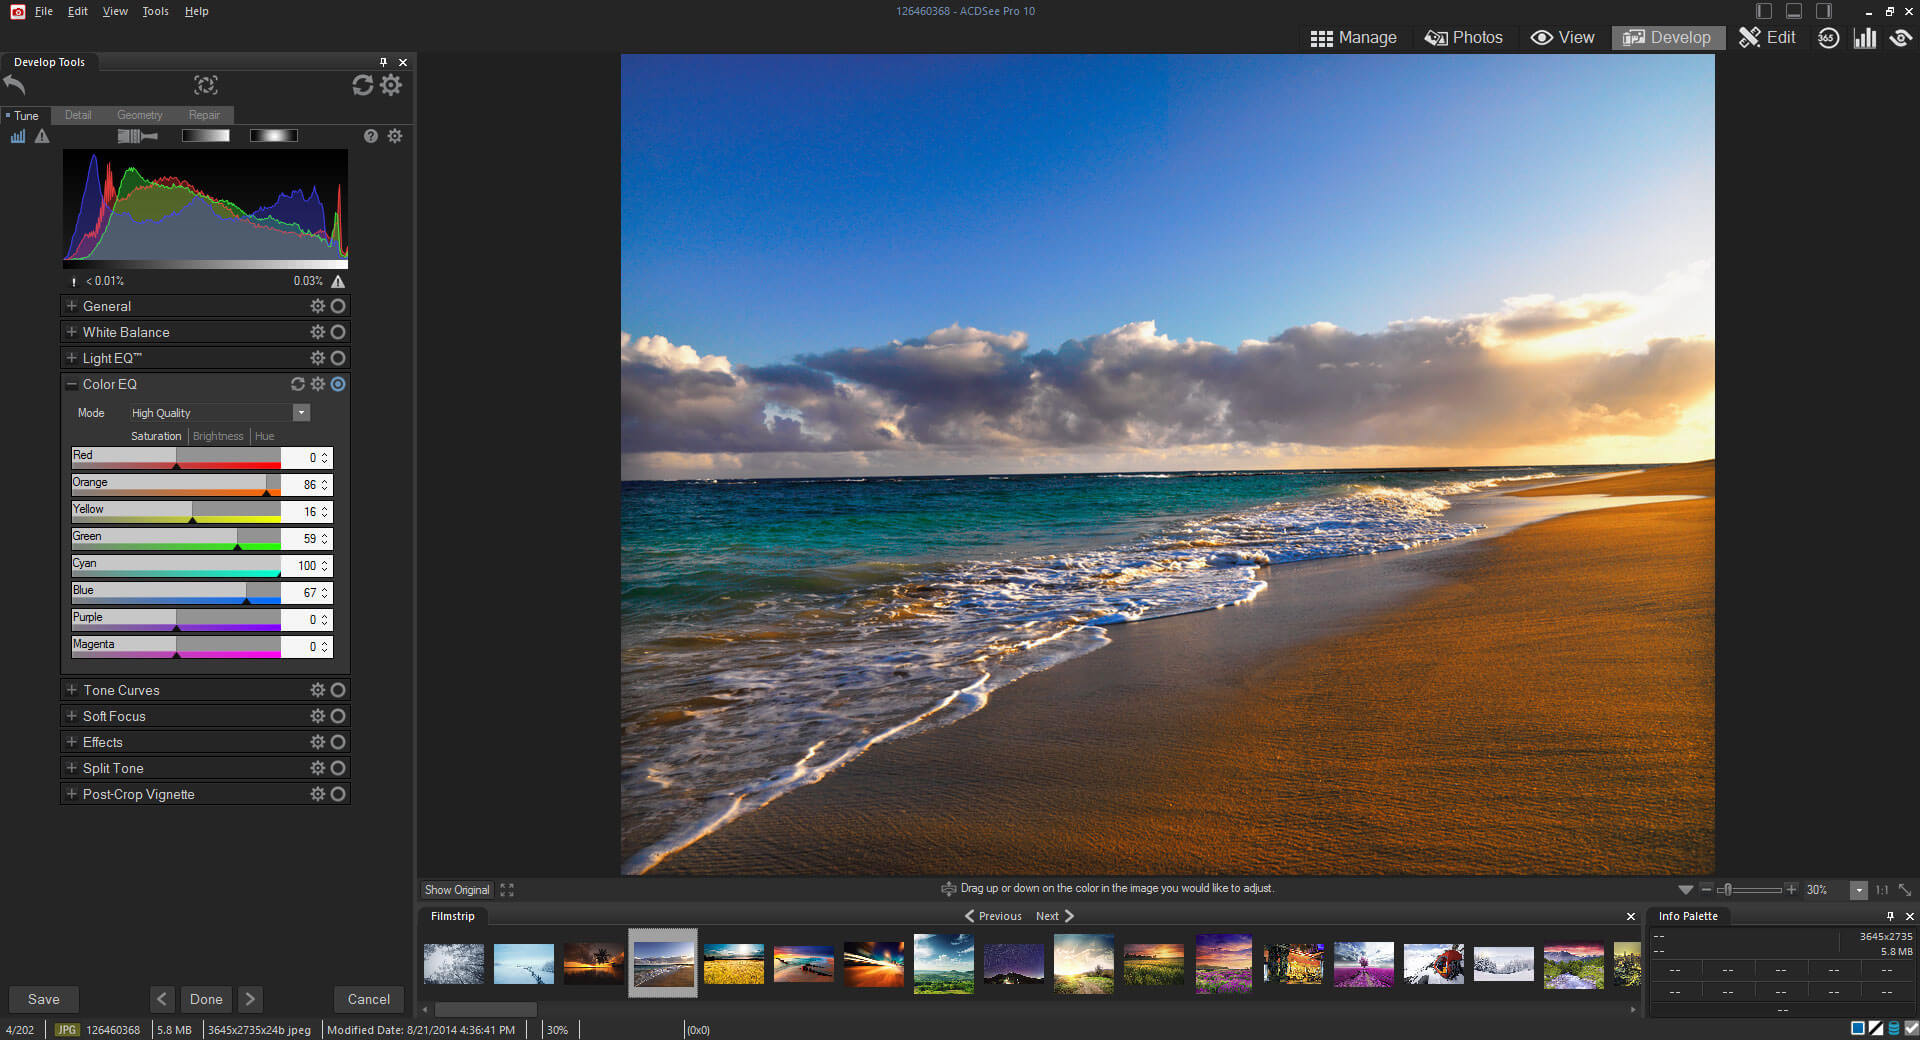Expand the White Balance section
The image size is (1920, 1040).
(70, 332)
